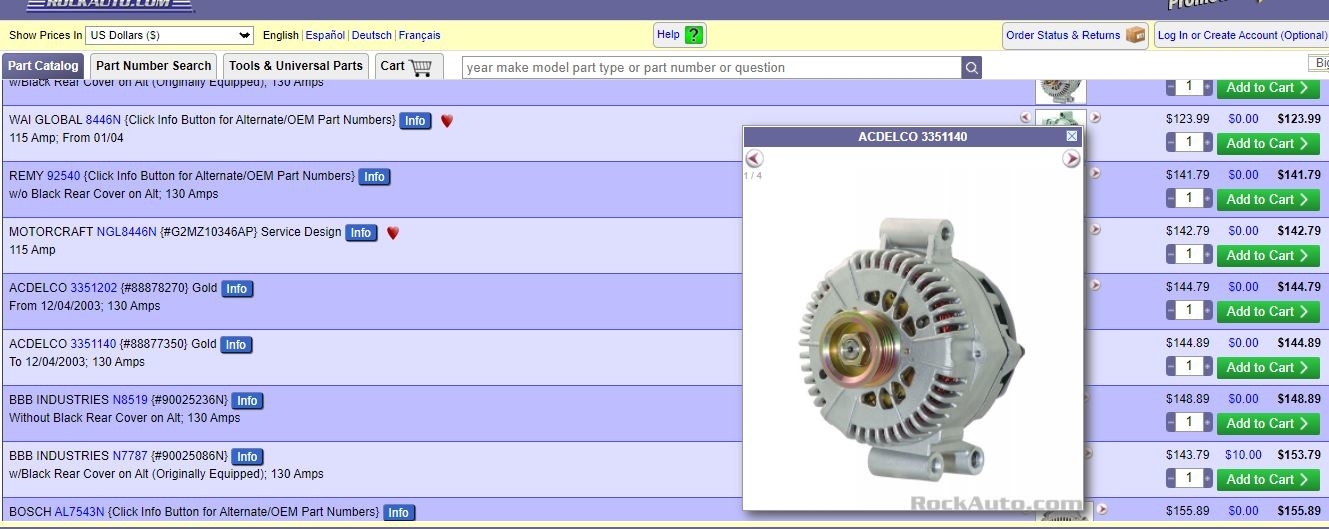Show next image in ACDELCO 3351140 popup
The height and width of the screenshot is (529, 1329).
tap(1071, 159)
